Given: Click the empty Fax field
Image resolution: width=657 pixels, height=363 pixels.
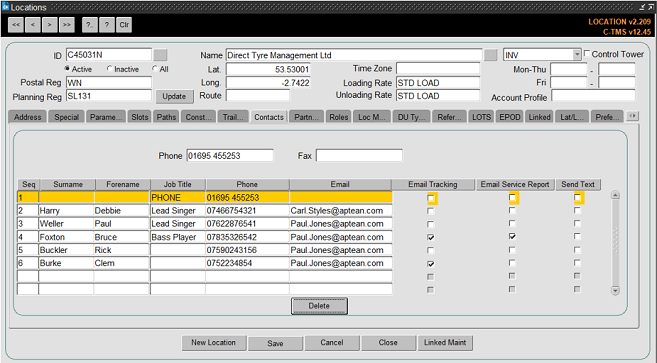Looking at the screenshot, I should click(x=359, y=156).
